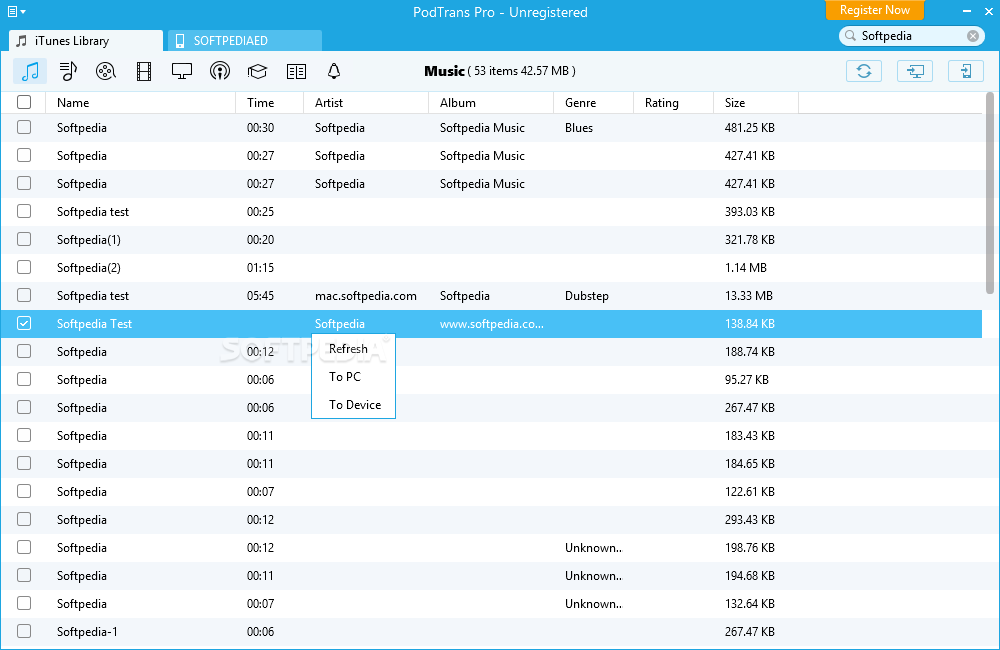Toggle the select-all checkbox in header
Screen dimensions: 1000x650
coord(24,102)
